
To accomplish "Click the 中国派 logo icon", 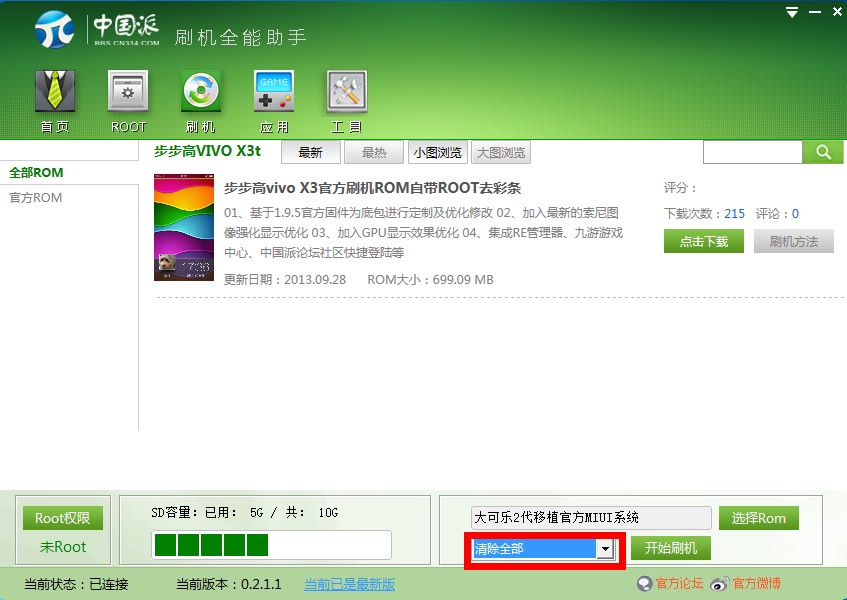I will click(55, 29).
